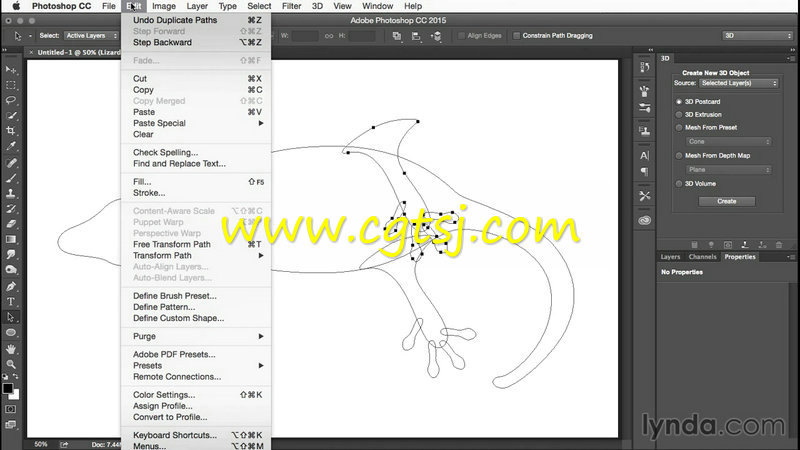
Task: Select the Brush tool
Action: [11, 178]
